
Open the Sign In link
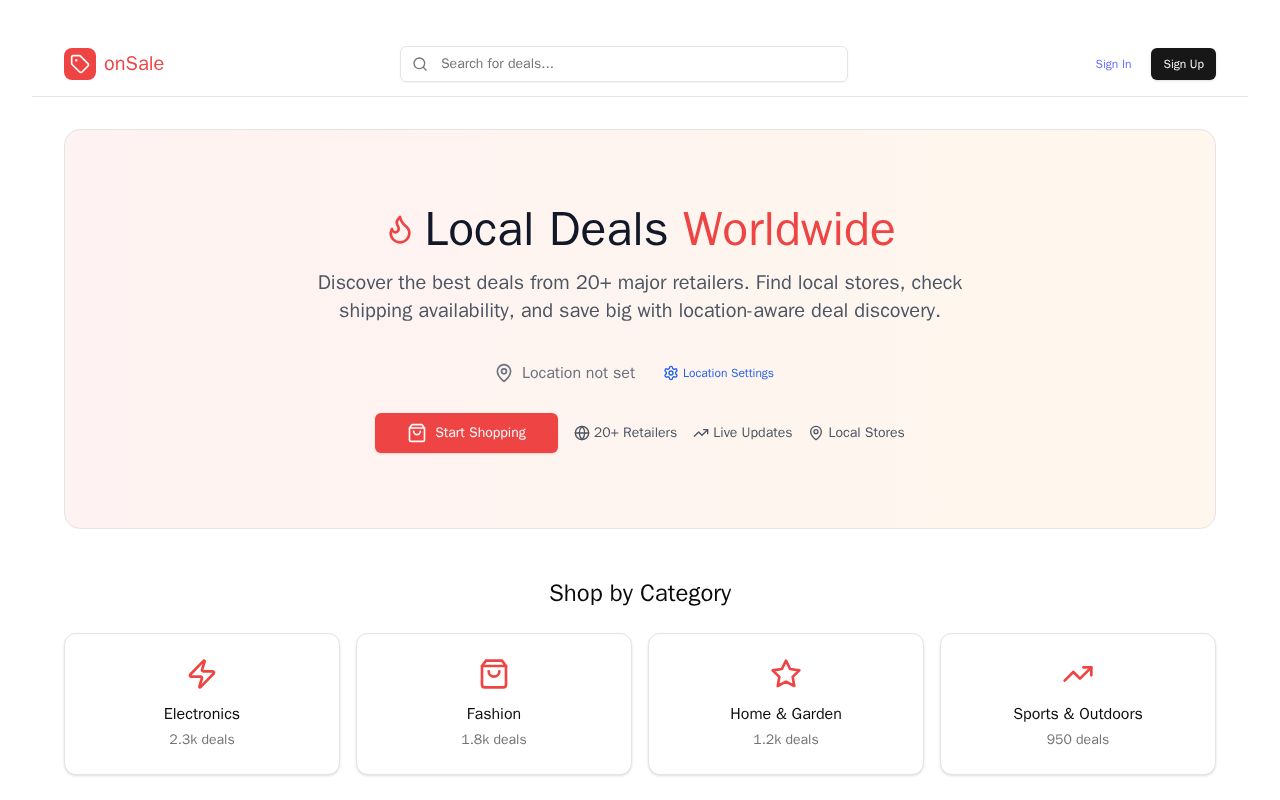1113,64
